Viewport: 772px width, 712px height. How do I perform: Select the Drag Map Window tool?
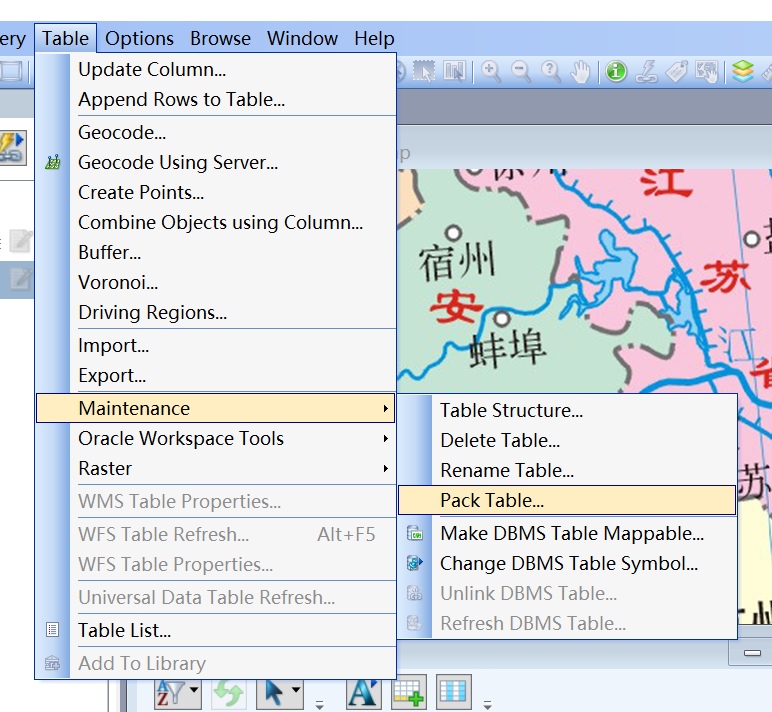(x=707, y=72)
